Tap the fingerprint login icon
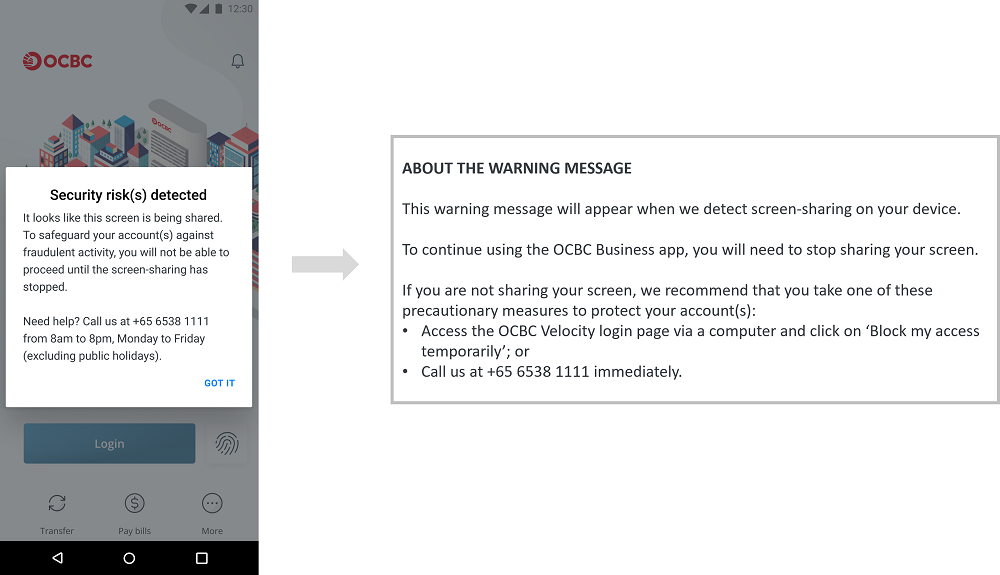Screen dimensions: 1000x575 pyautogui.click(x=227, y=444)
